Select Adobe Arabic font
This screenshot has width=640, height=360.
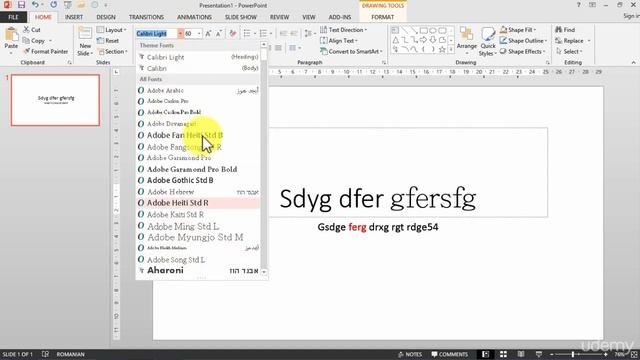tap(198, 90)
